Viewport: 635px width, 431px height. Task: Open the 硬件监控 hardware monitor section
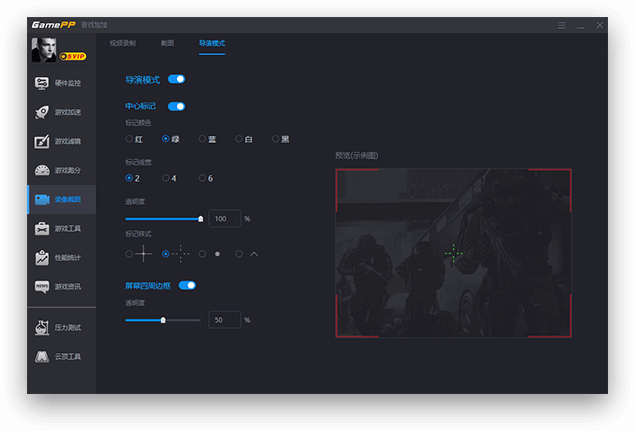61,83
